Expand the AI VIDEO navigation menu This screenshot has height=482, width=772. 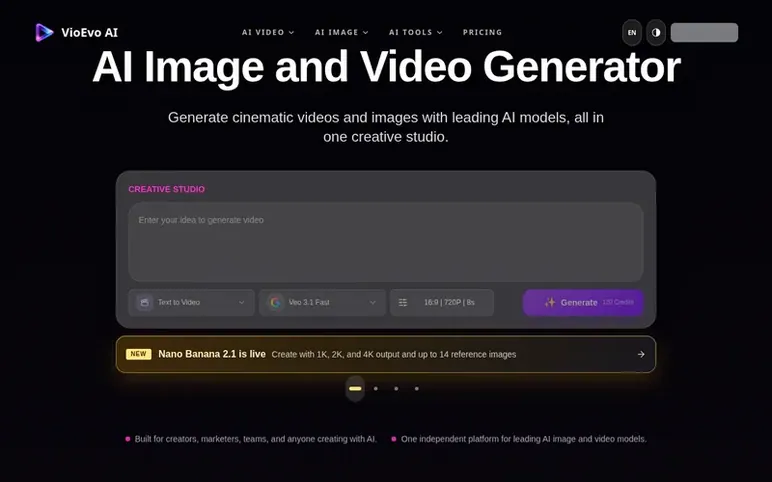point(268,32)
